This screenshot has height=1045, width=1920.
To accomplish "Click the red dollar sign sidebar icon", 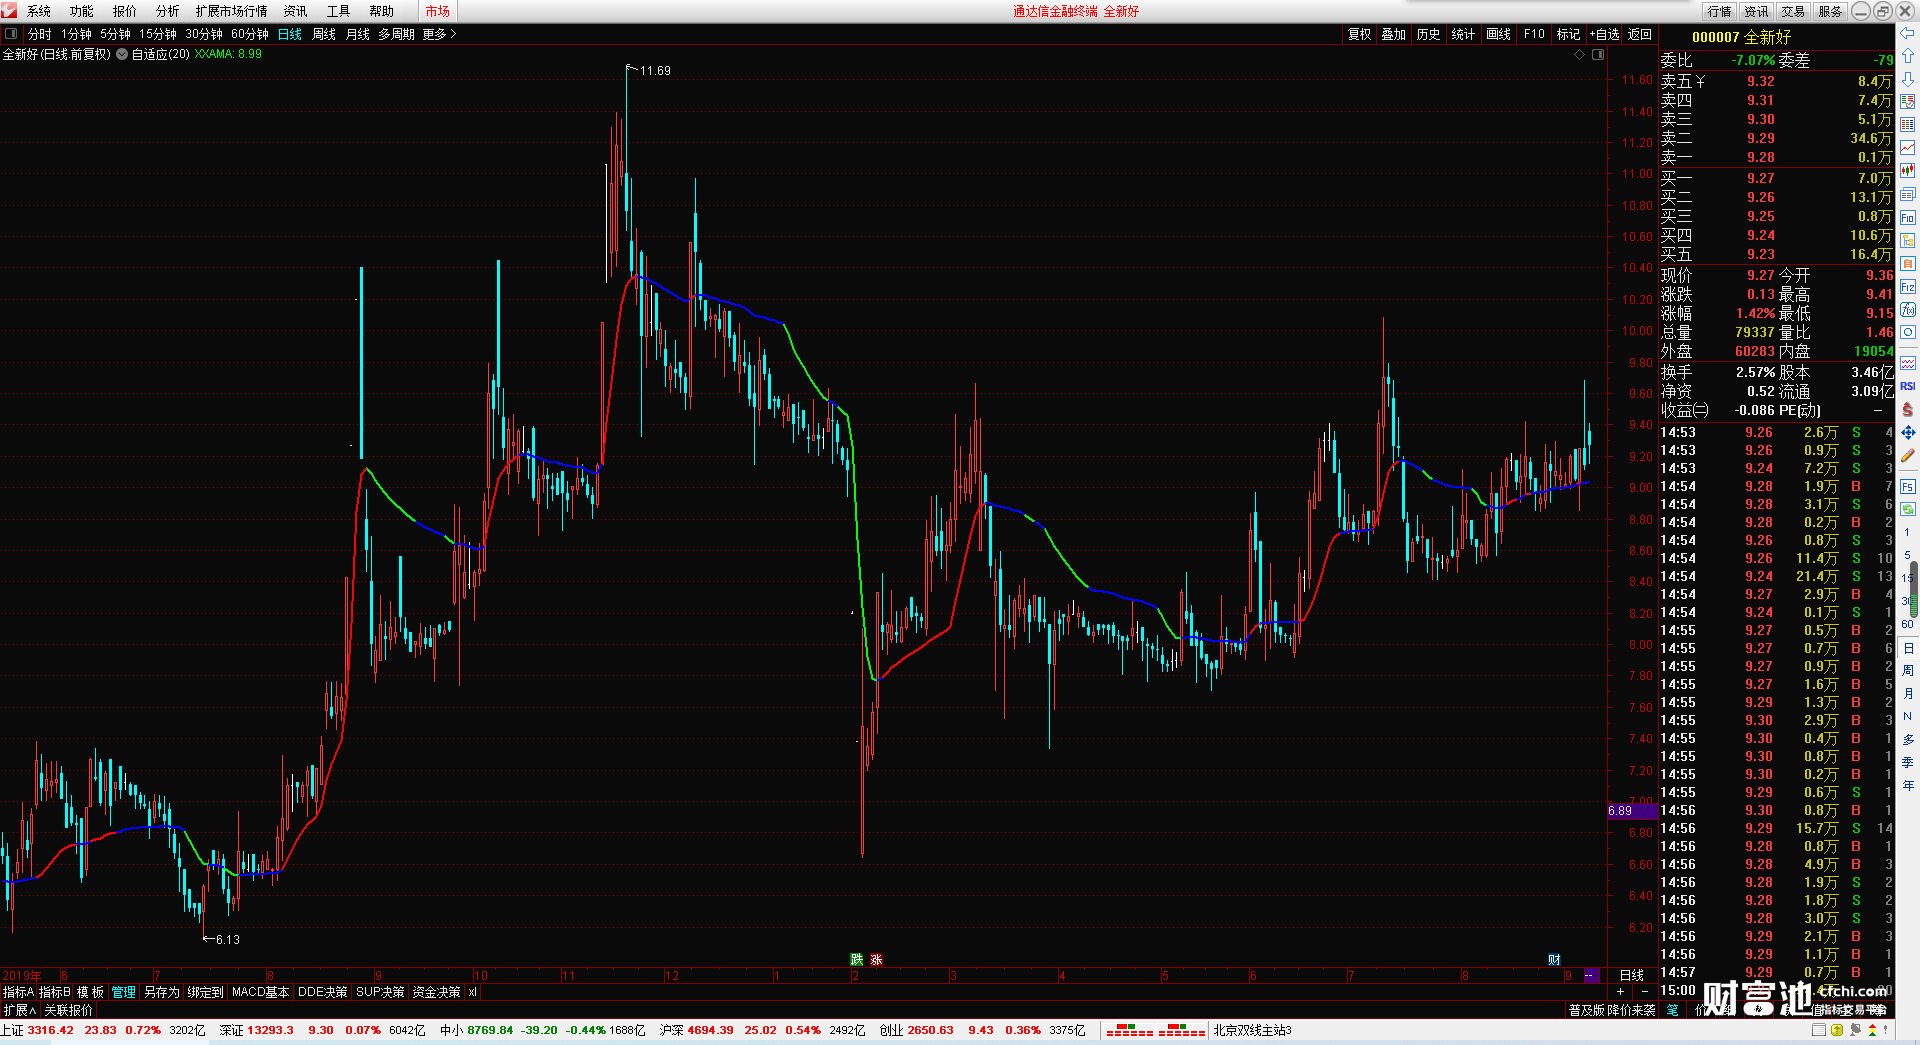I will (x=1908, y=410).
